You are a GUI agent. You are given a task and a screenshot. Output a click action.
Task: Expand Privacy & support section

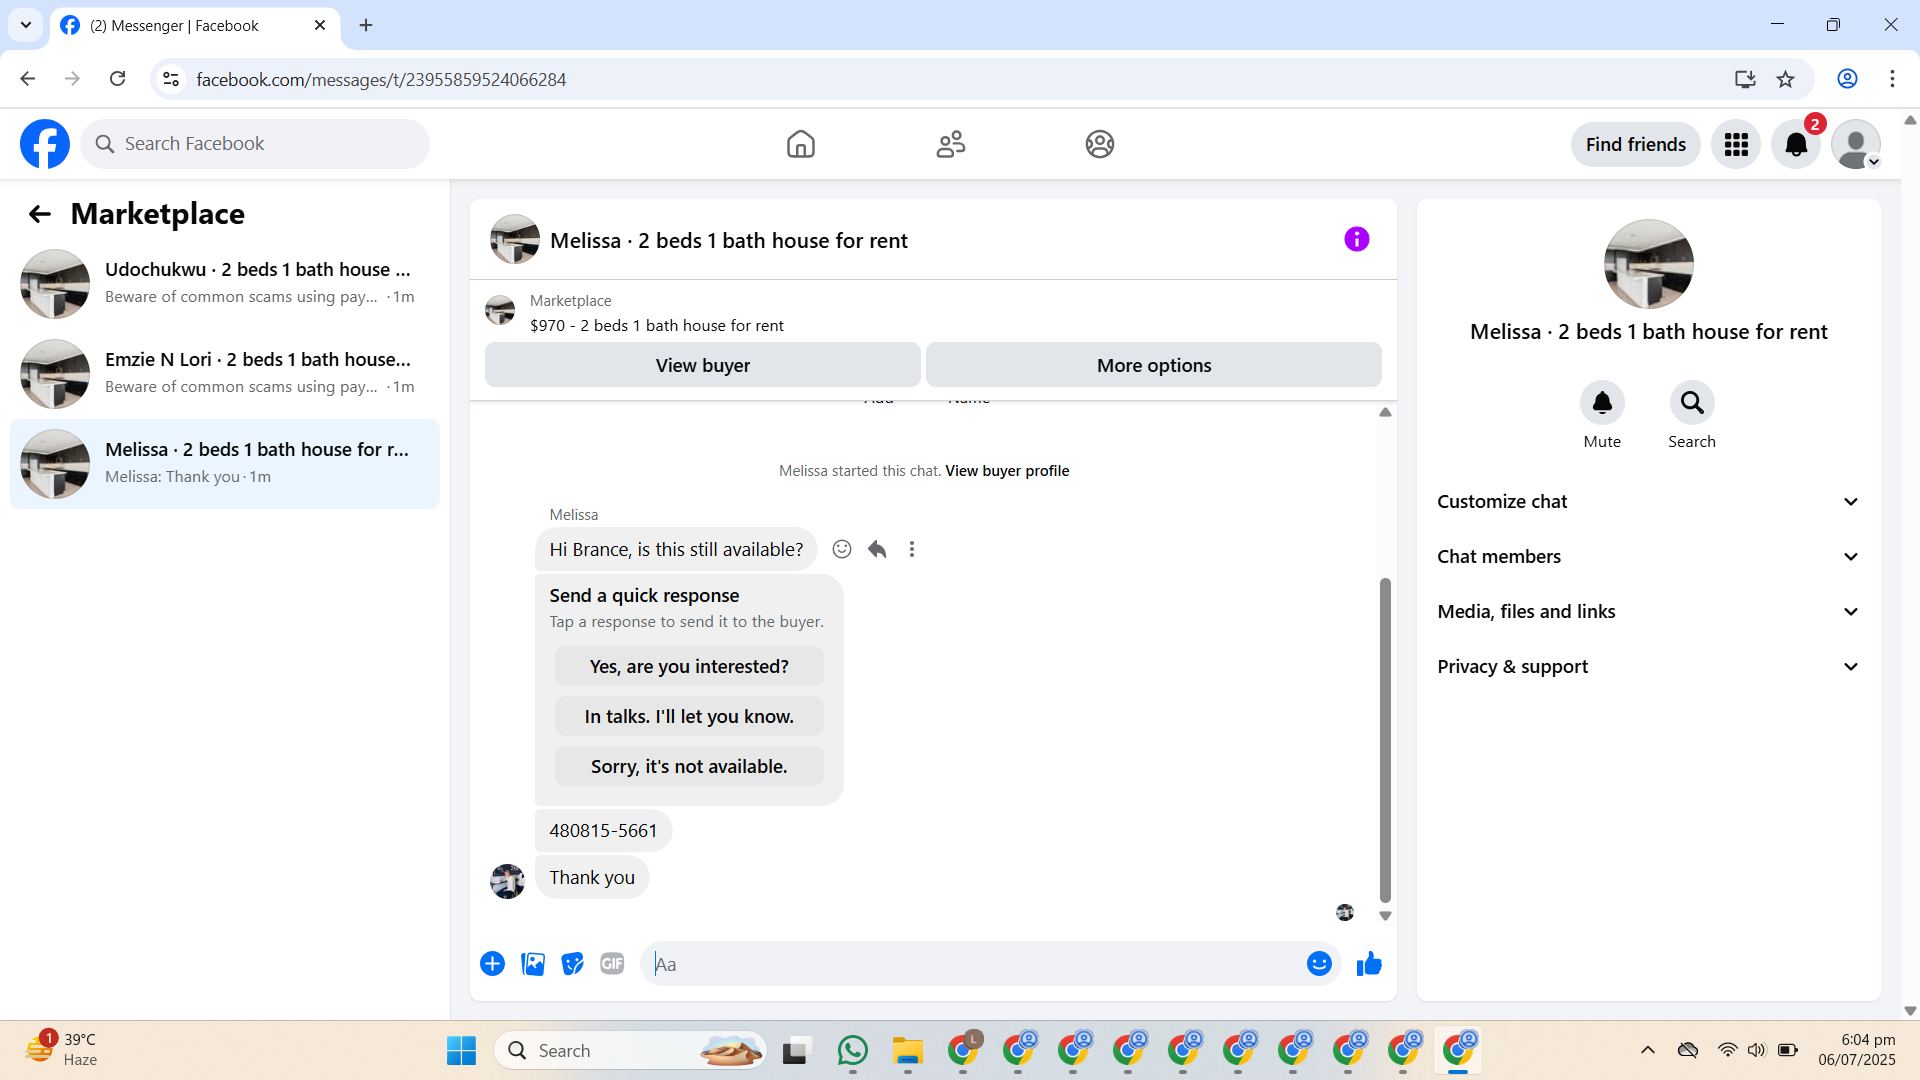point(1649,667)
